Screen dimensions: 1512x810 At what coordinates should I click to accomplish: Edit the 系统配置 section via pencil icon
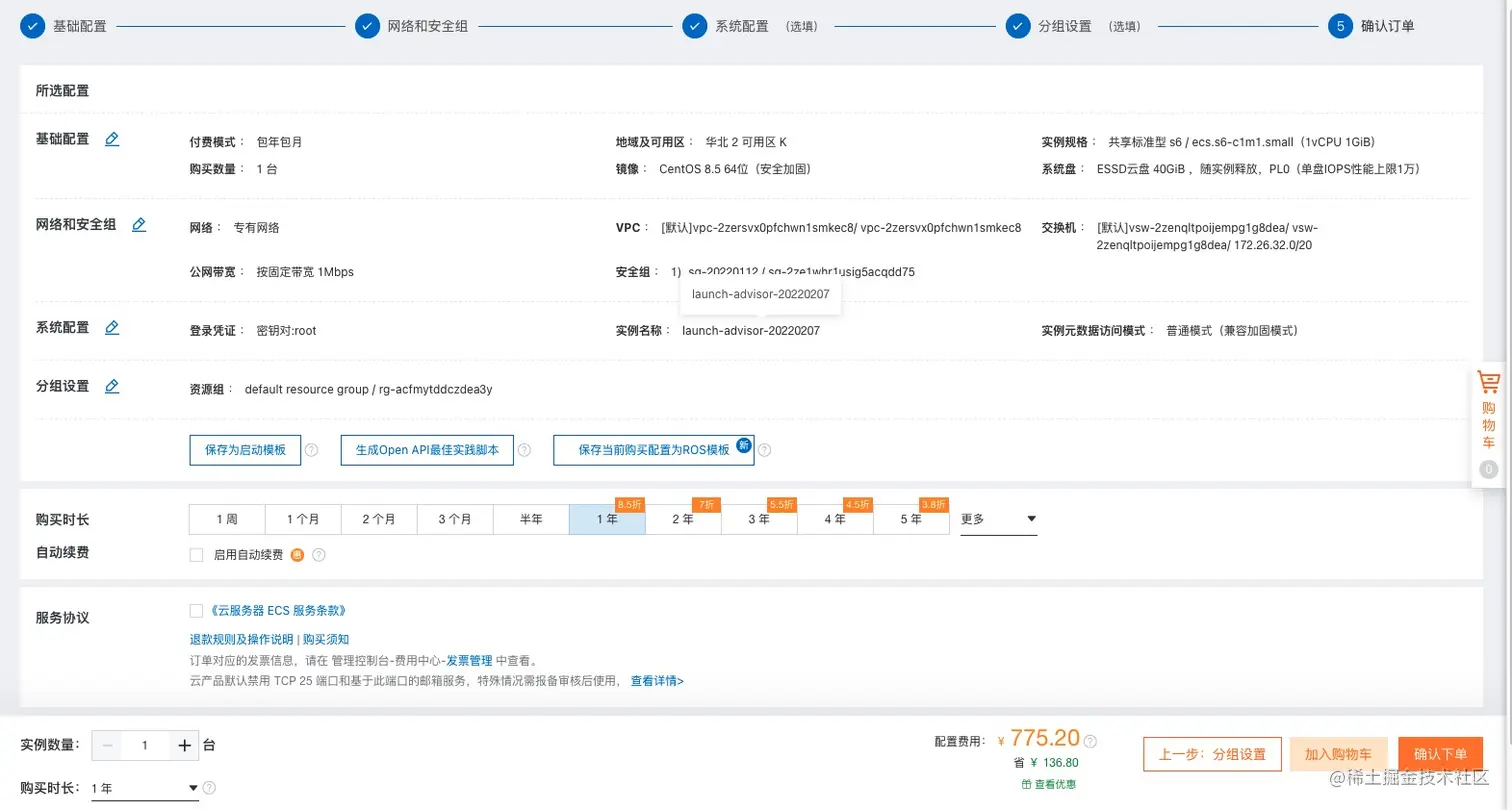pos(112,327)
